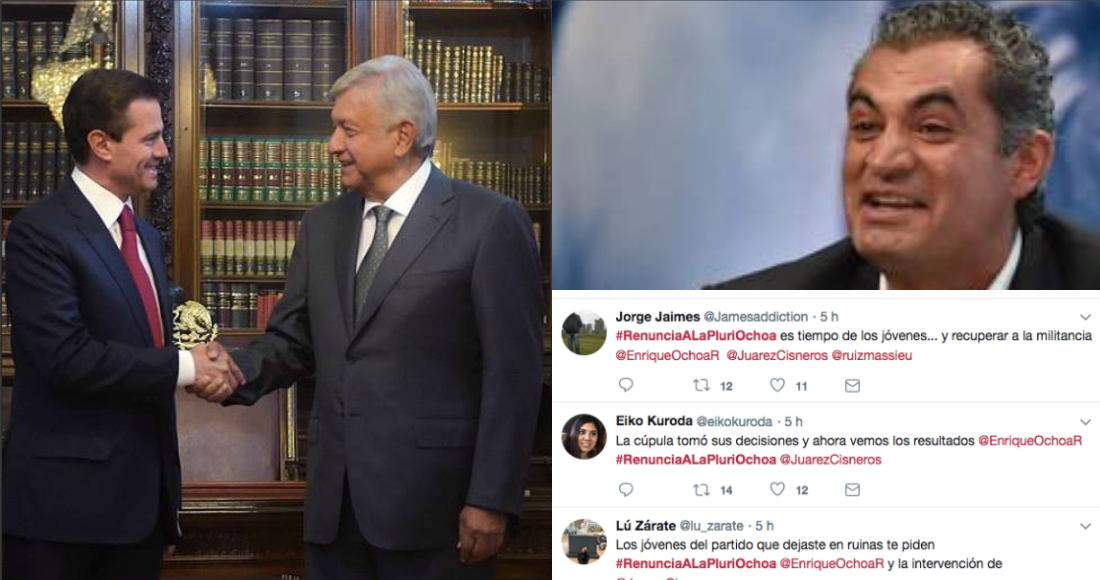The height and width of the screenshot is (580, 1100).
Task: Open Lú Zárate's profile avatar
Action: 584,541
